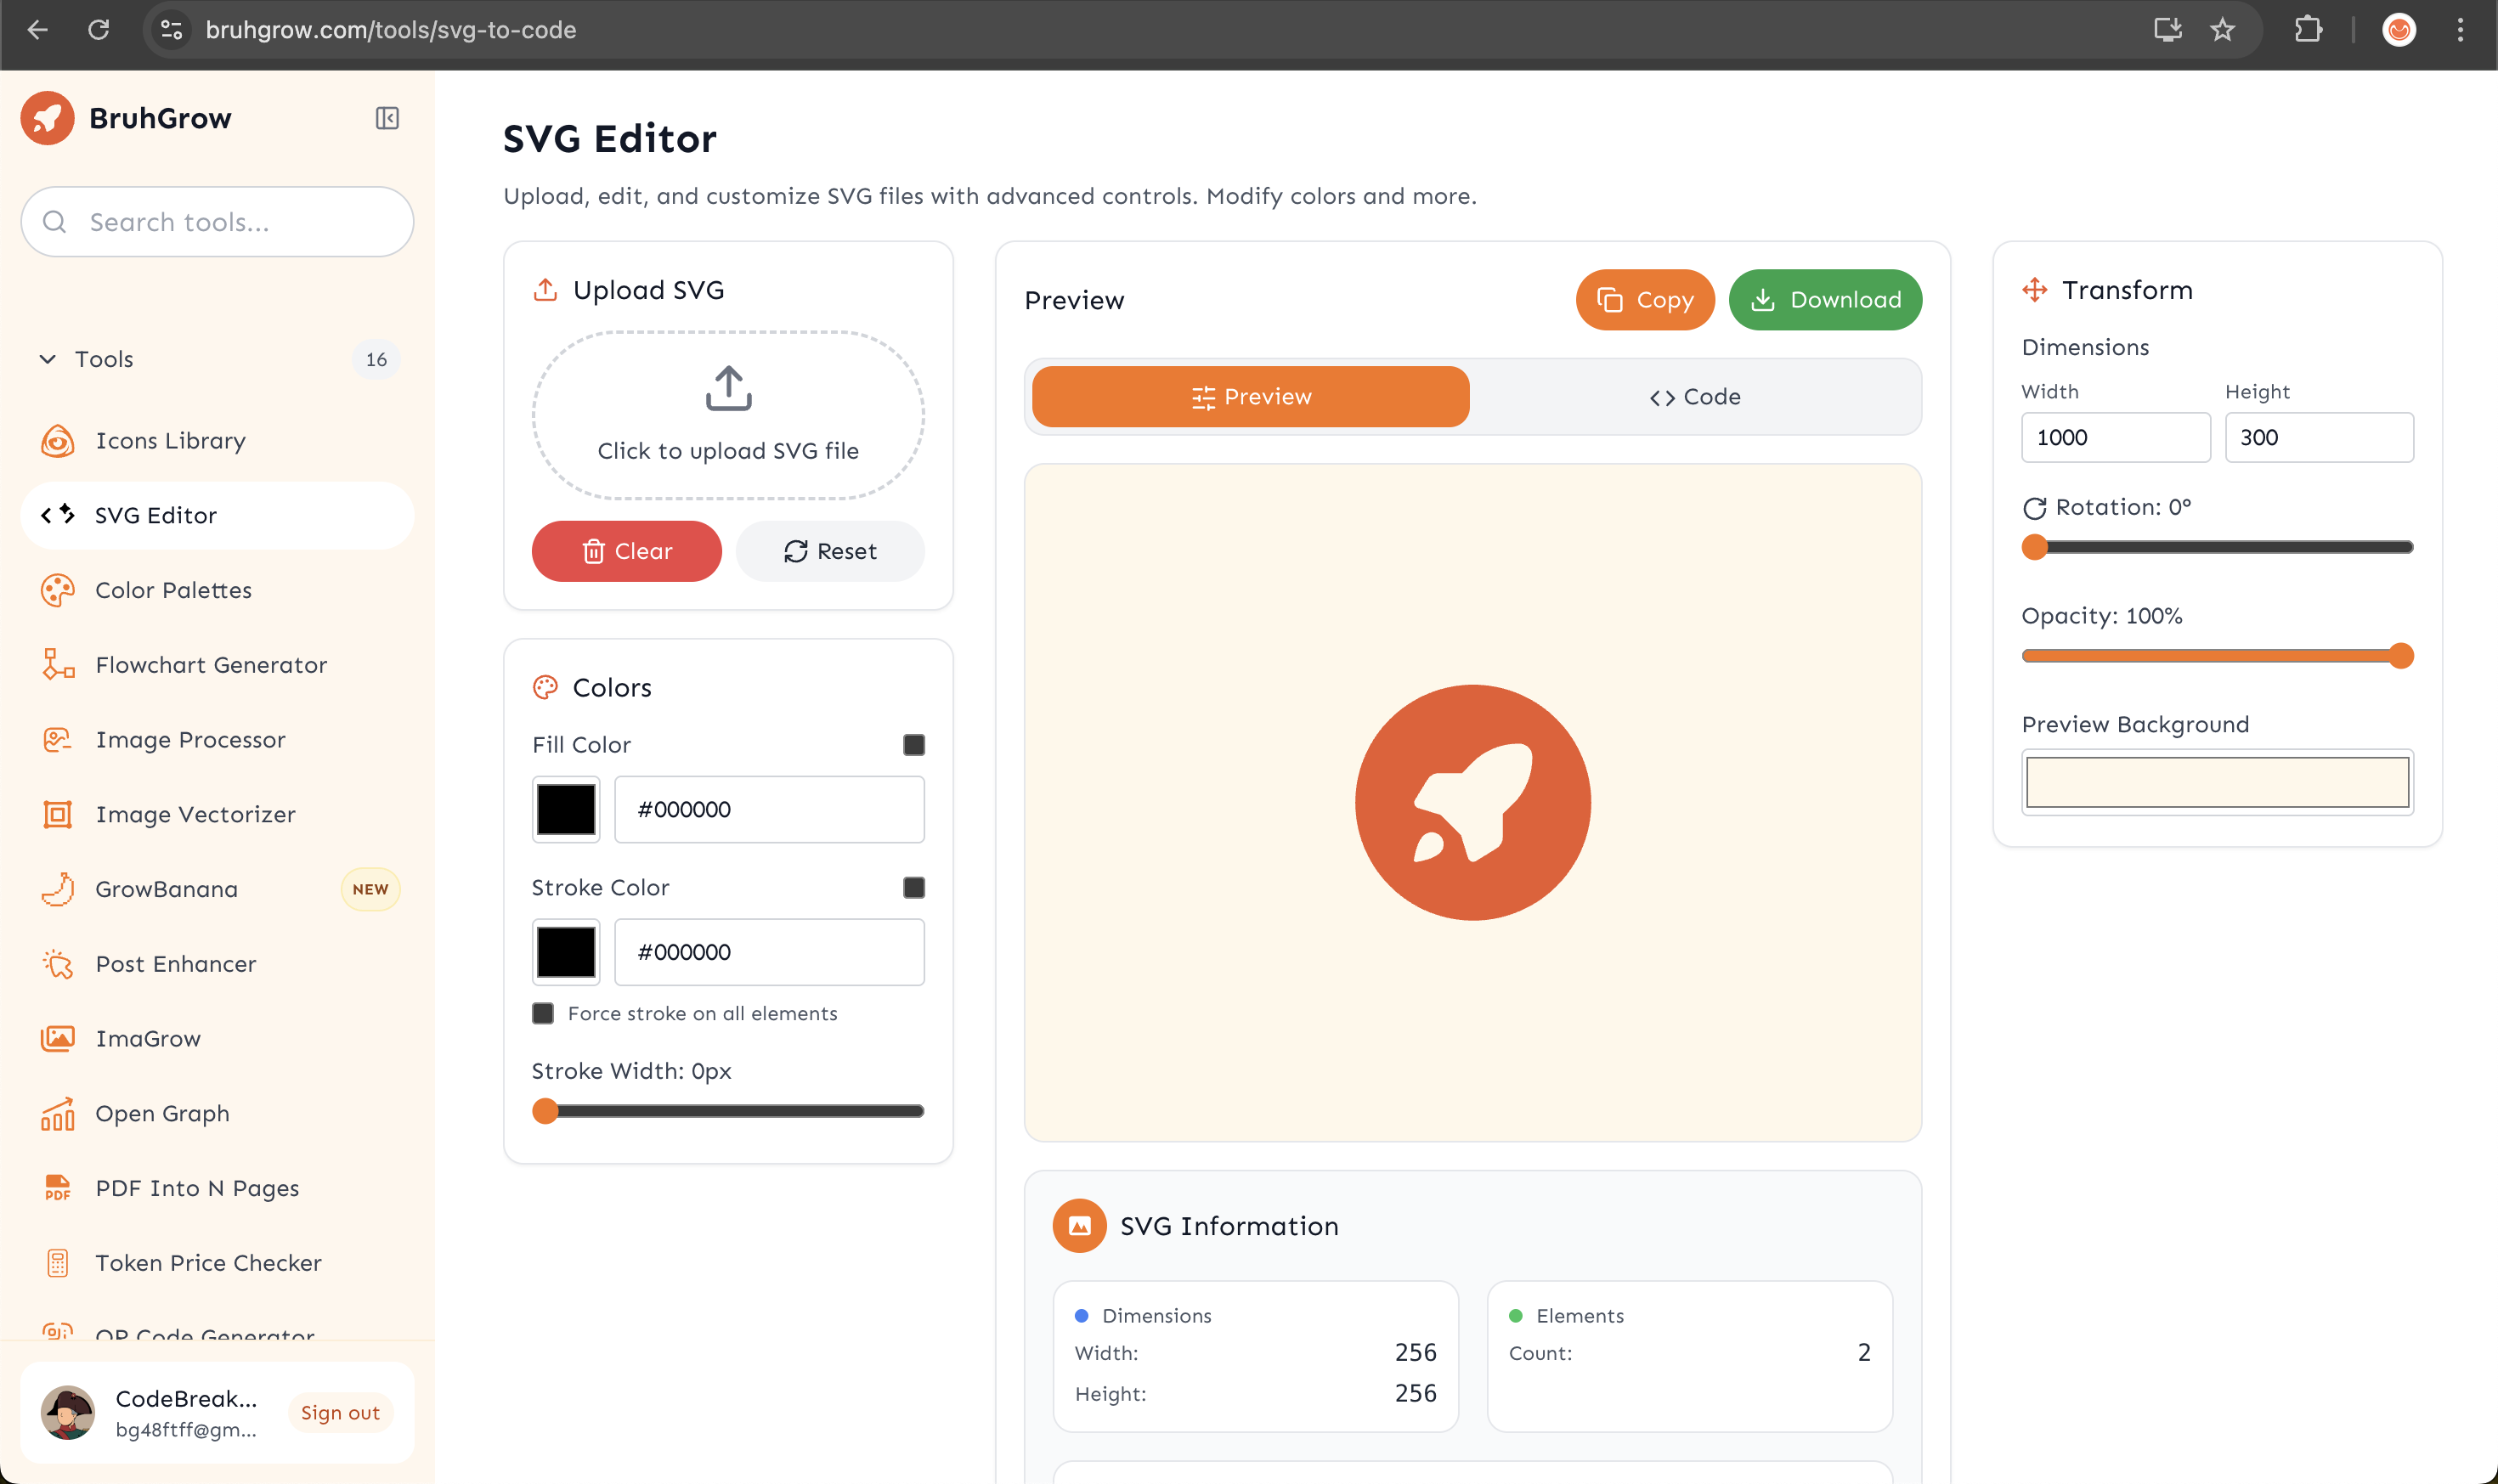The image size is (2498, 1484).
Task: Click the SVG Information image icon
Action: pos(1080,1226)
